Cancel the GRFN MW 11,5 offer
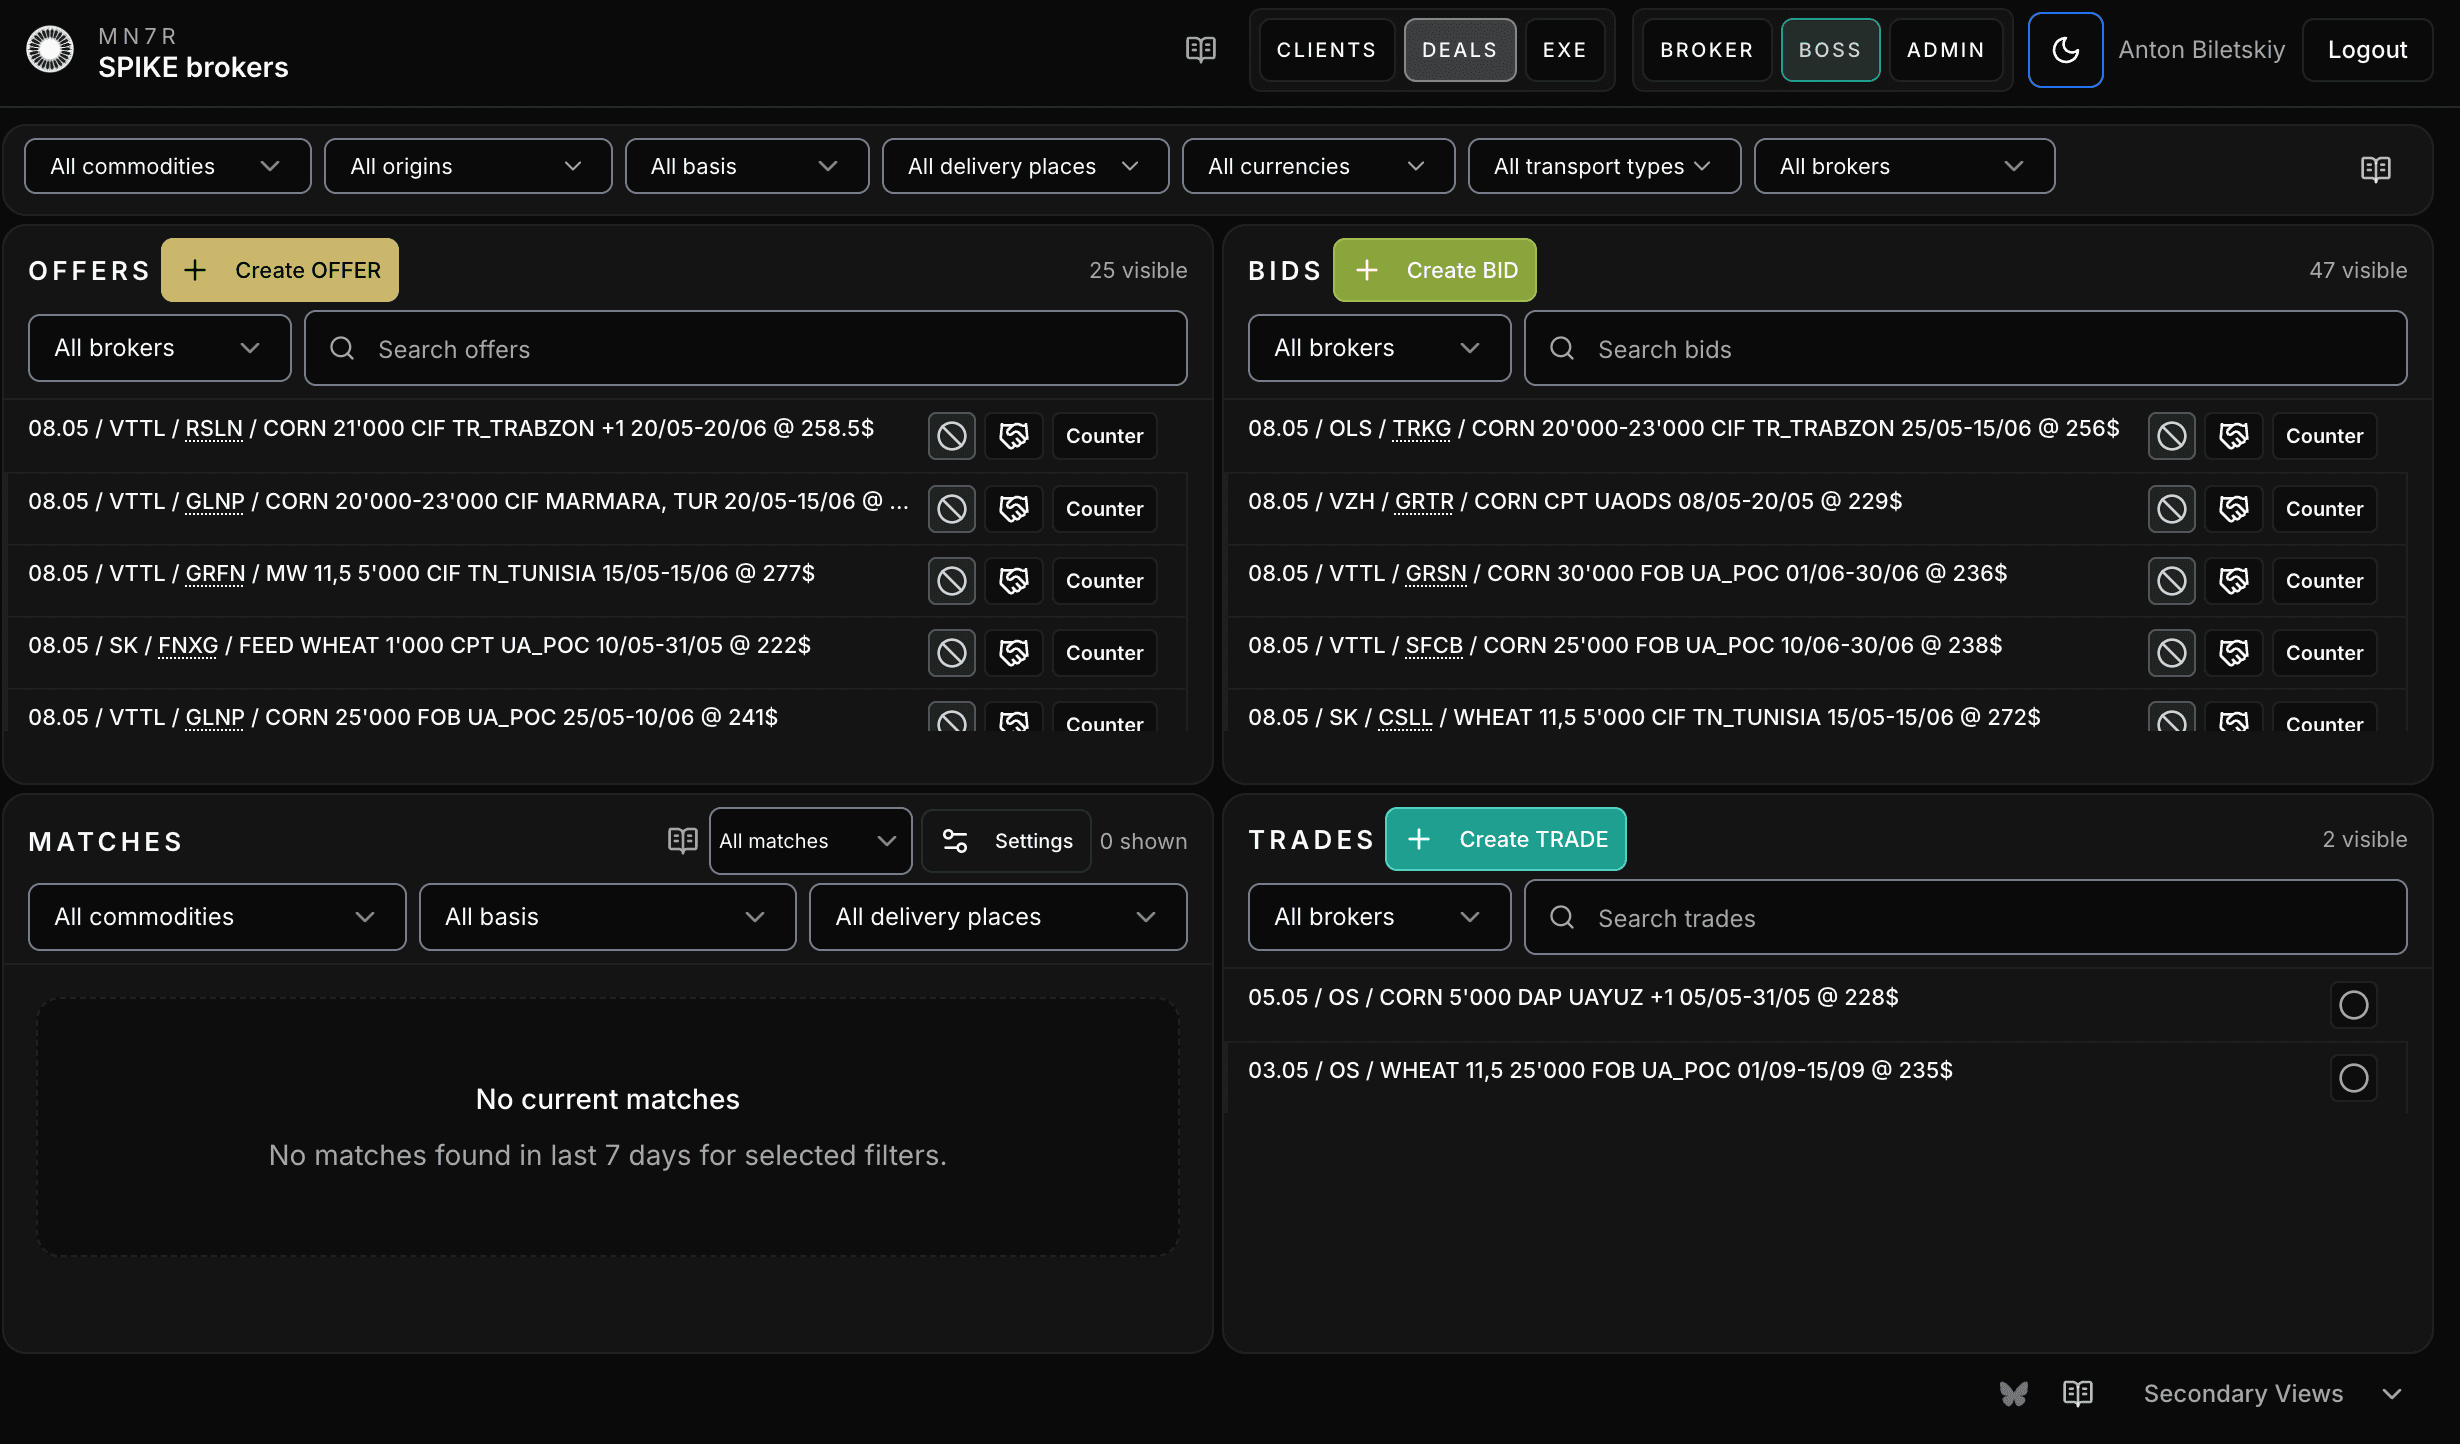The width and height of the screenshot is (2460, 1444). (951, 581)
